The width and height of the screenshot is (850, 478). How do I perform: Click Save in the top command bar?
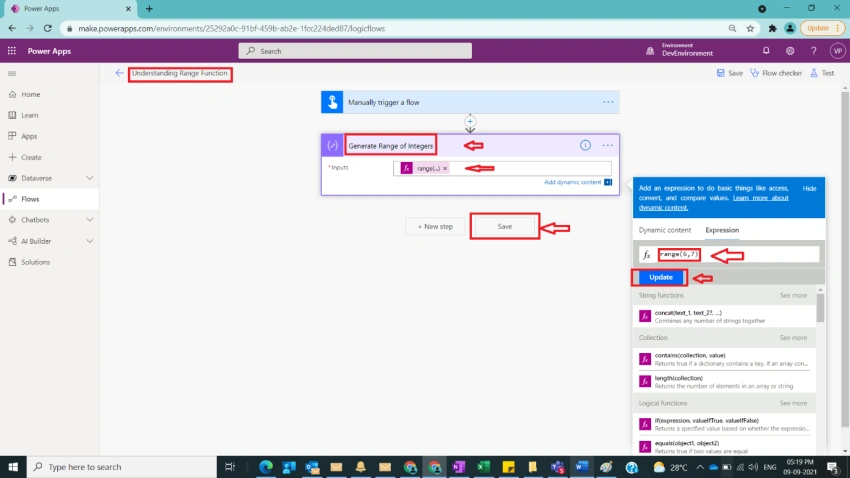click(x=730, y=73)
